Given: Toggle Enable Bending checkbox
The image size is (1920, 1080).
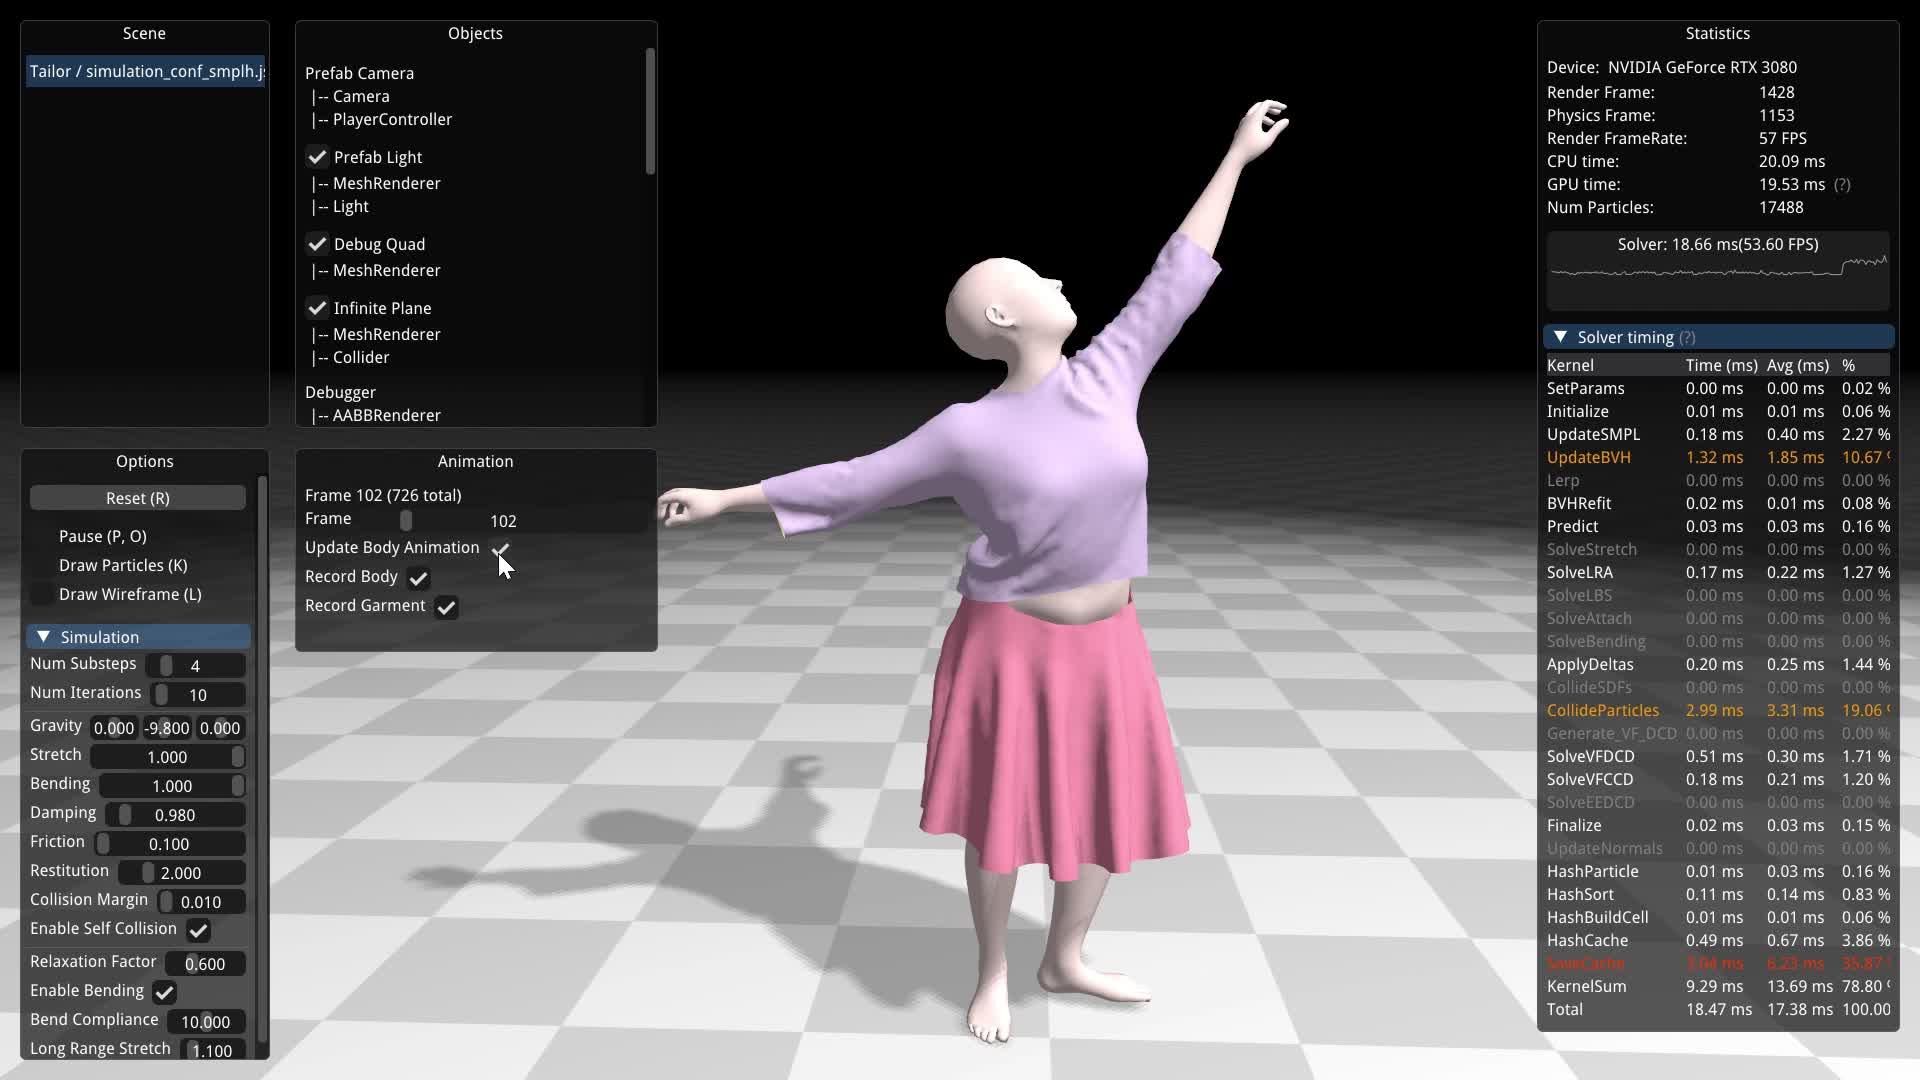Looking at the screenshot, I should [164, 992].
